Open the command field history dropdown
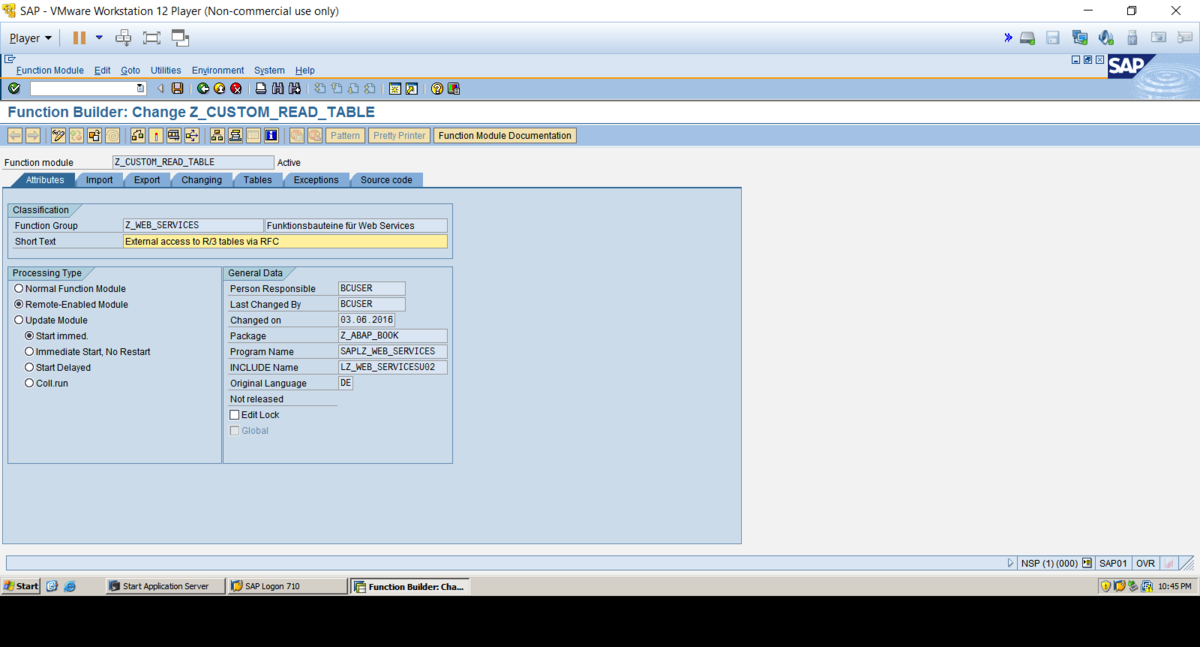The height and width of the screenshot is (647, 1200). 140,89
